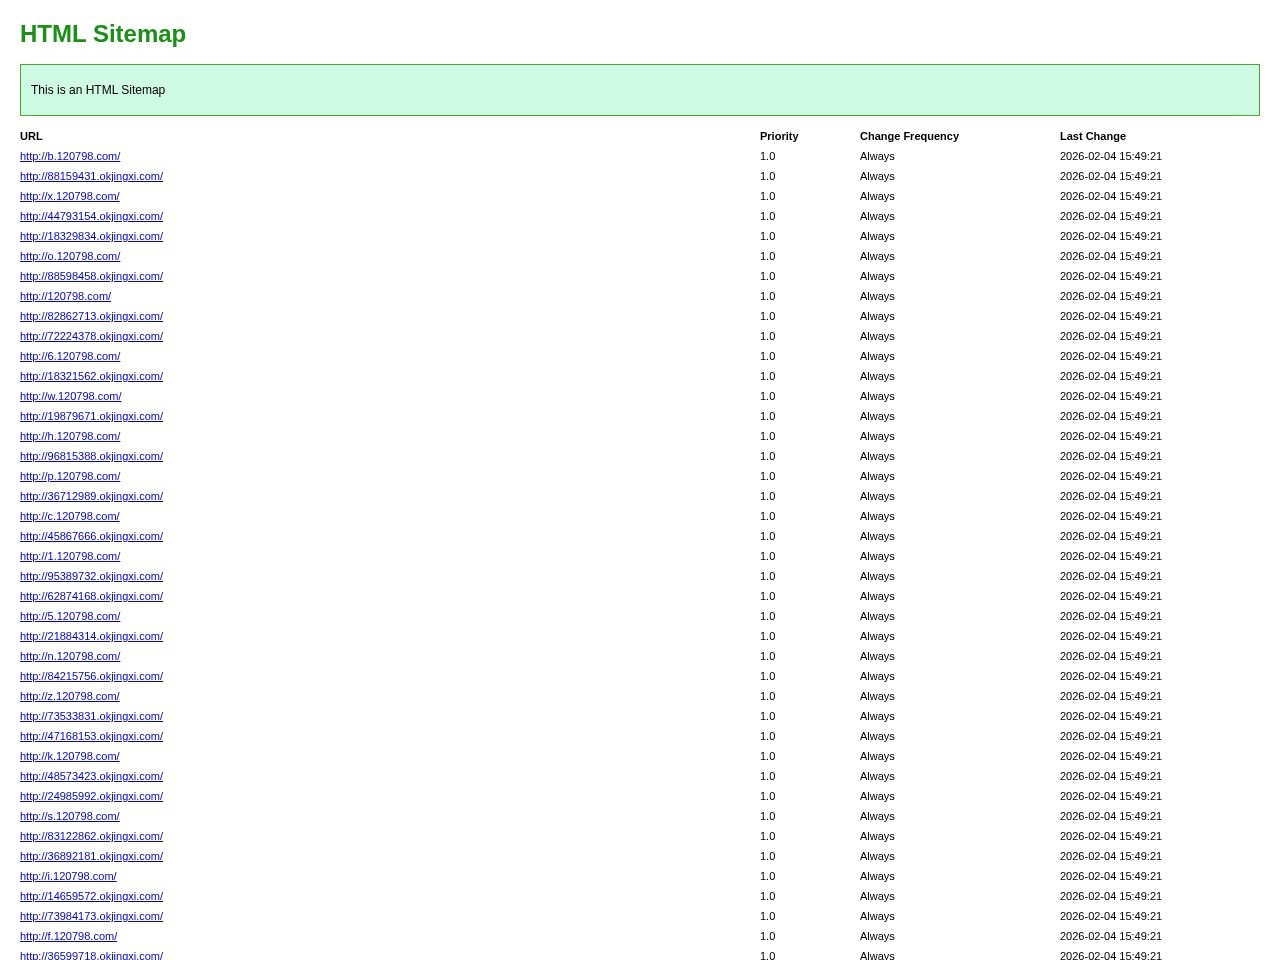Open the http://1.120798.com/ link
This screenshot has height=960, width=1280.
pos(70,556)
